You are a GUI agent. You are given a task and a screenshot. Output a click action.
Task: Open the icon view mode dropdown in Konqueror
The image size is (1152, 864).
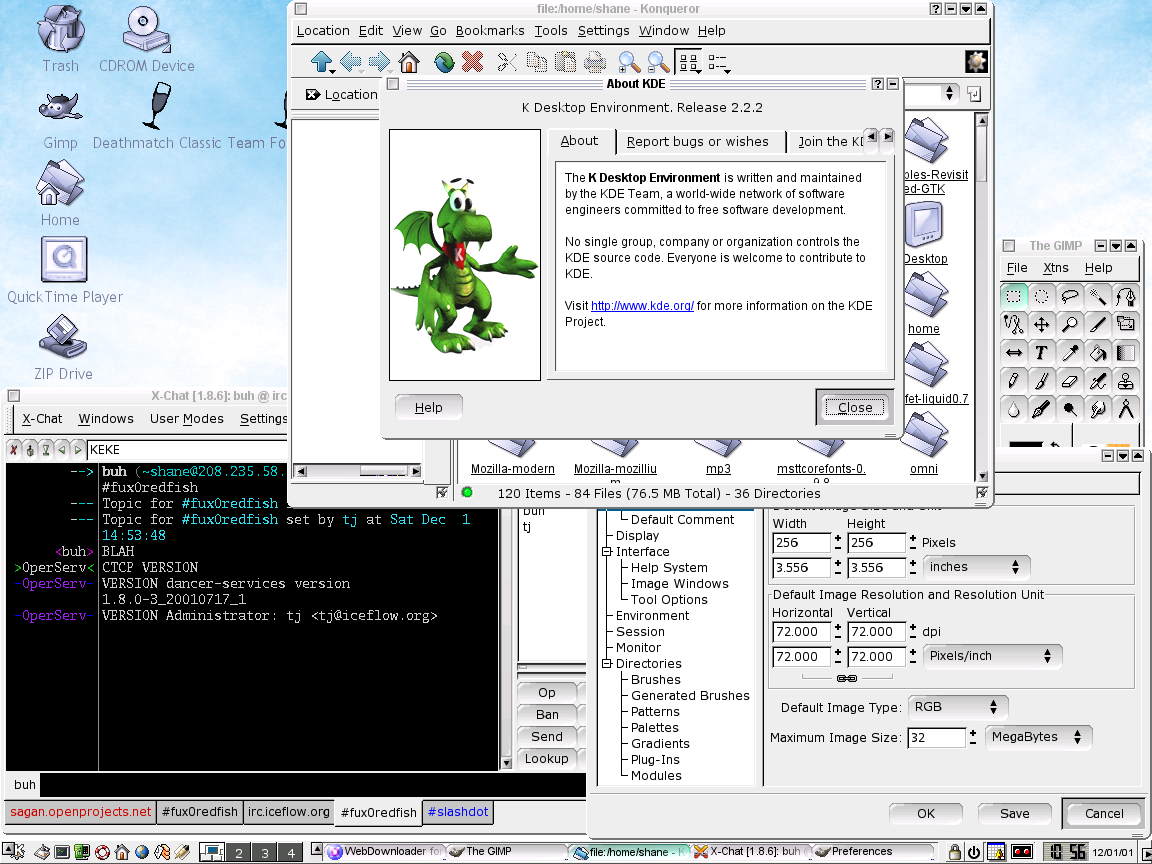[689, 62]
